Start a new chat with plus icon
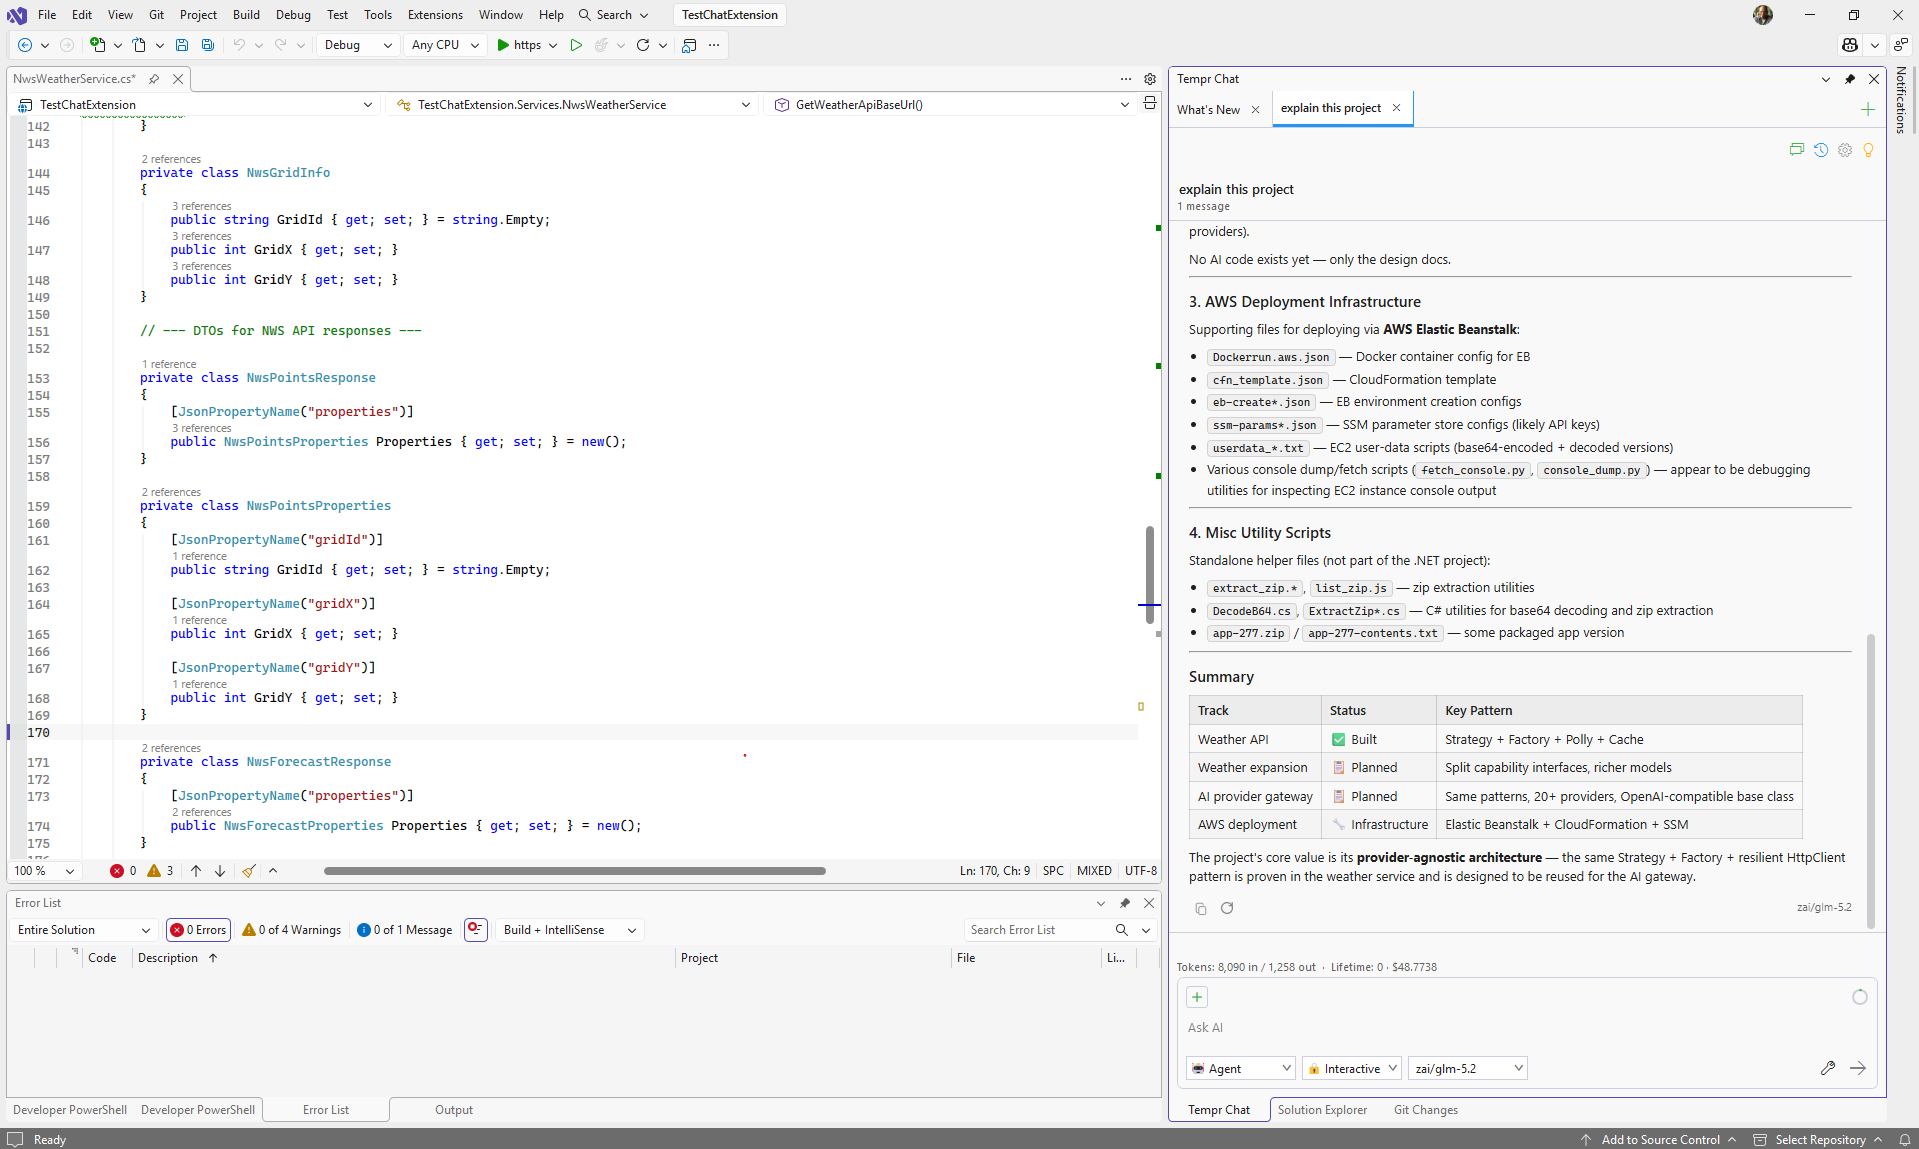 (x=1868, y=109)
